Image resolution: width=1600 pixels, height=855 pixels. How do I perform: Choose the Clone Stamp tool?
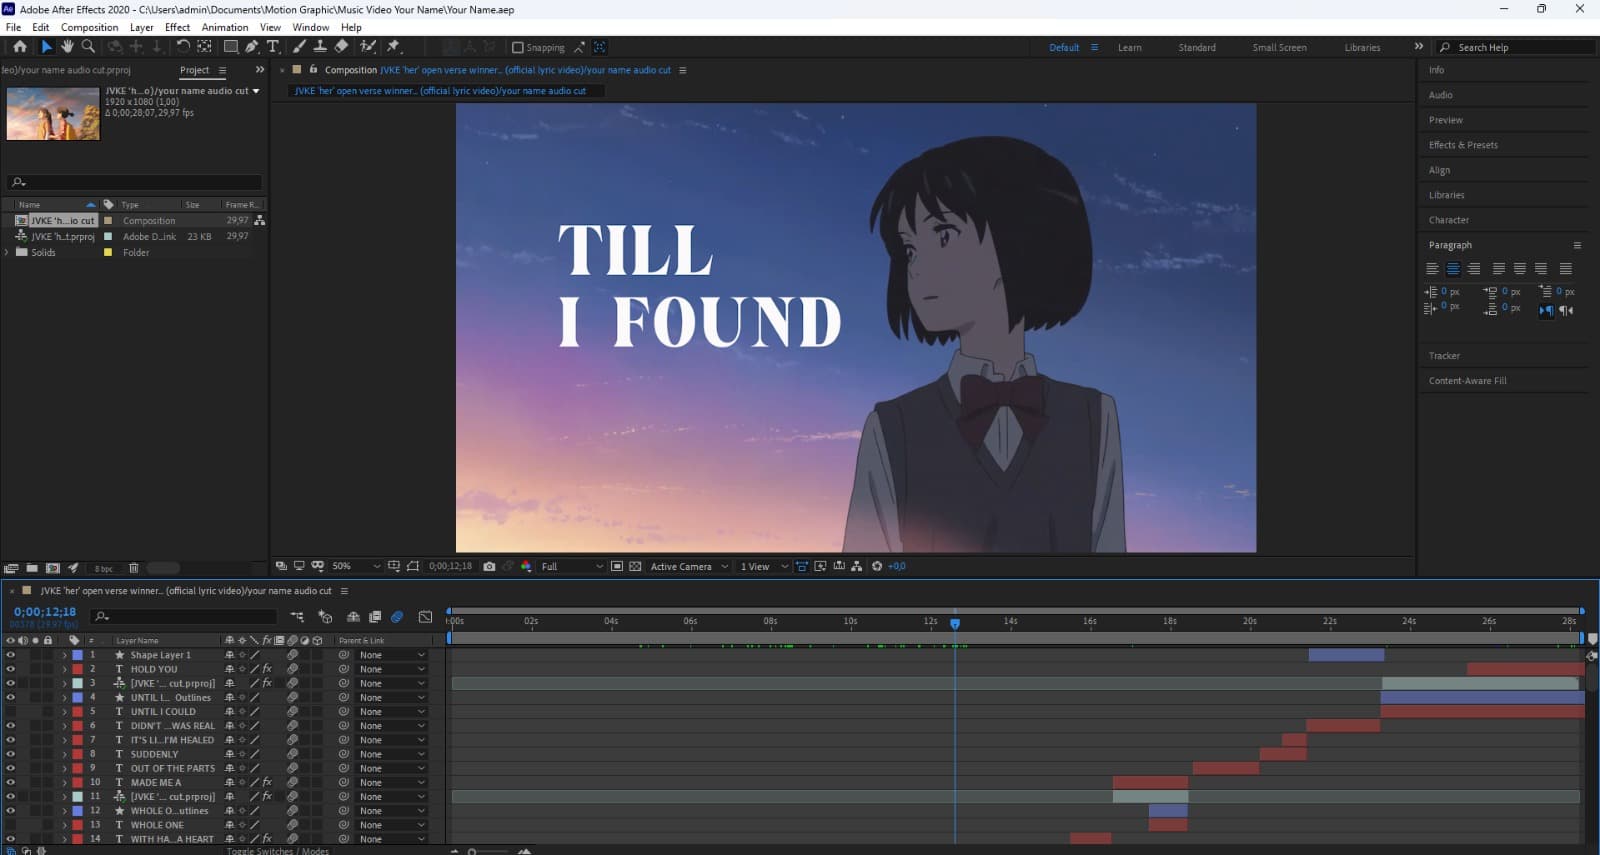pos(320,47)
